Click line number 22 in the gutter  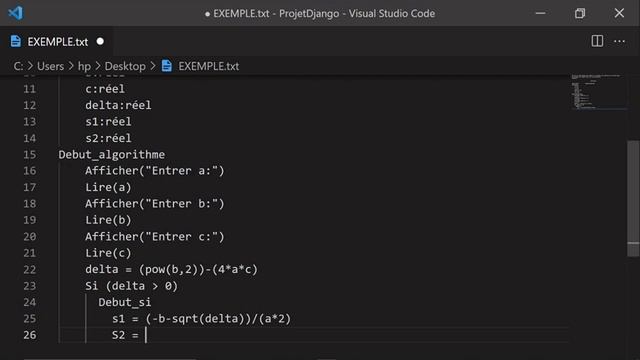click(29, 269)
